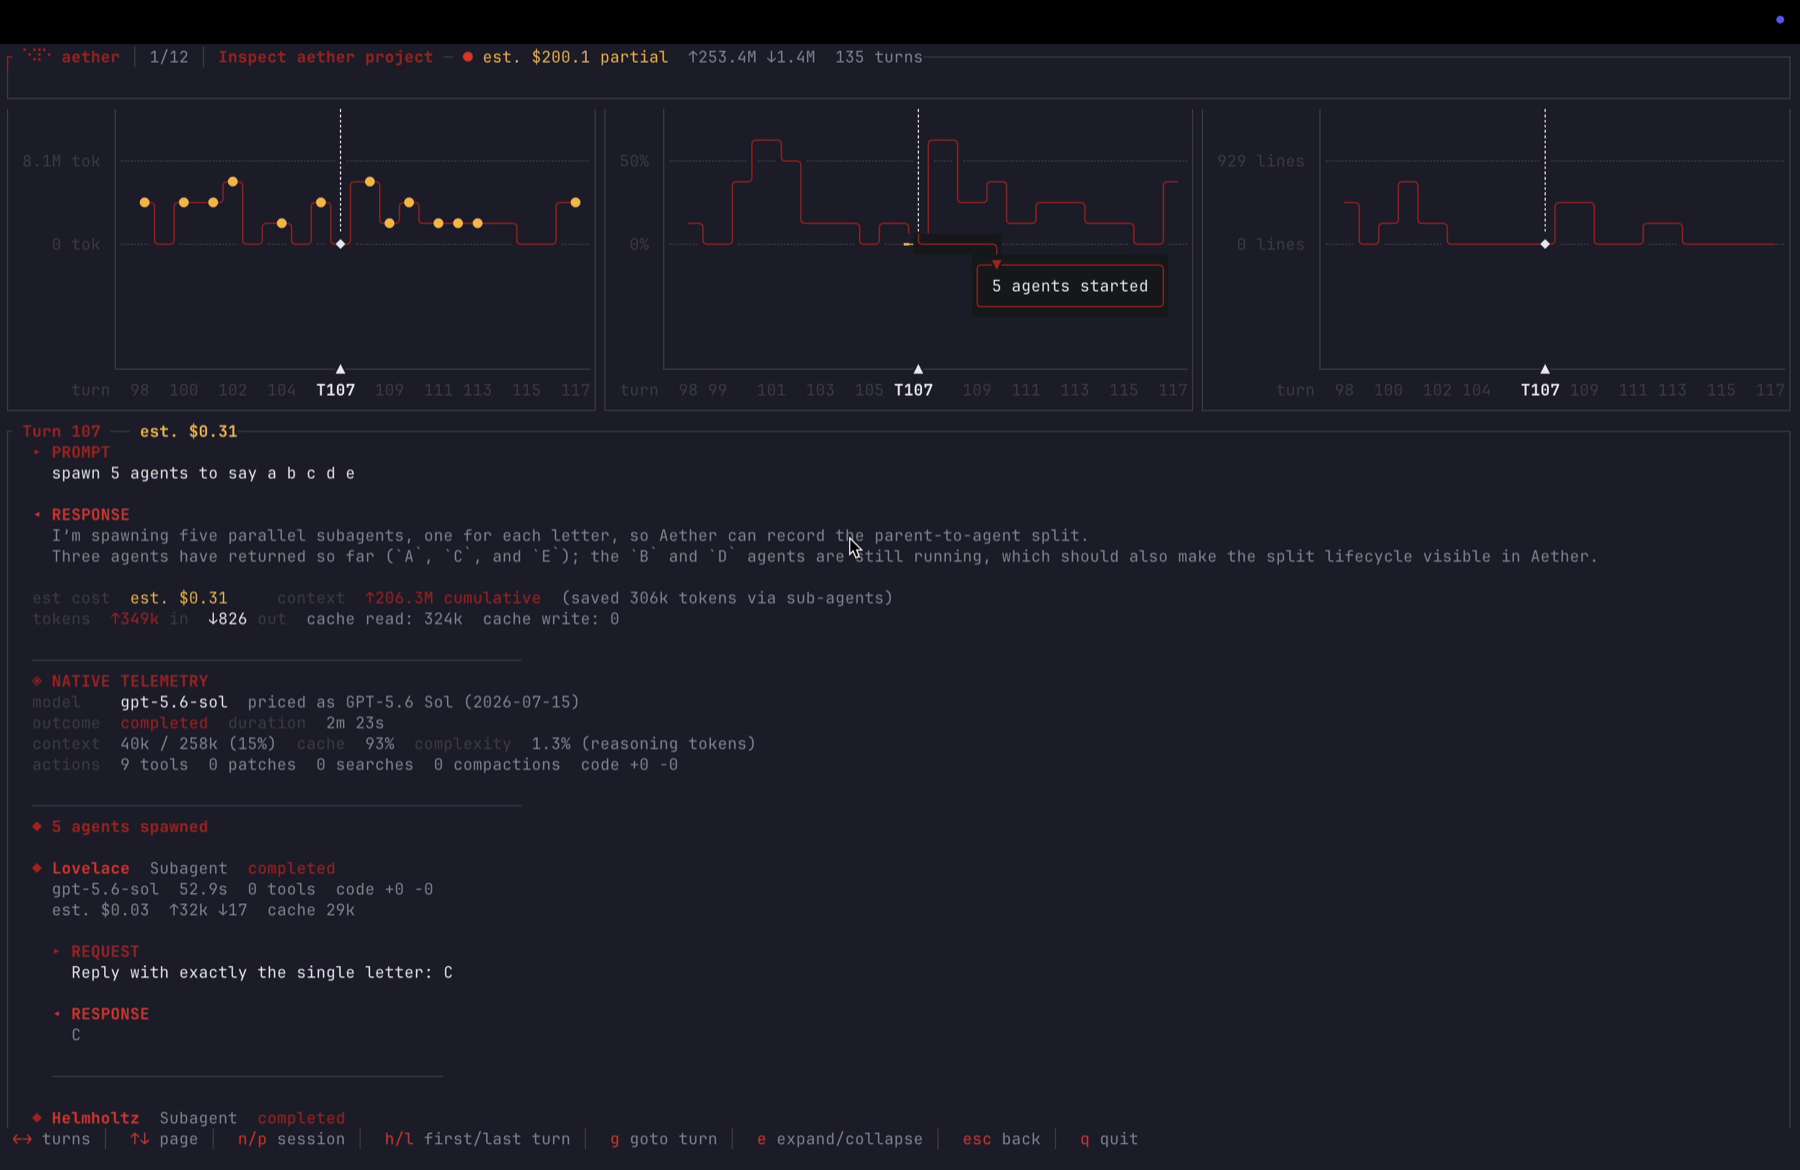Click turn 101 on the percent chart axis
The height and width of the screenshot is (1170, 1800).
coord(771,390)
